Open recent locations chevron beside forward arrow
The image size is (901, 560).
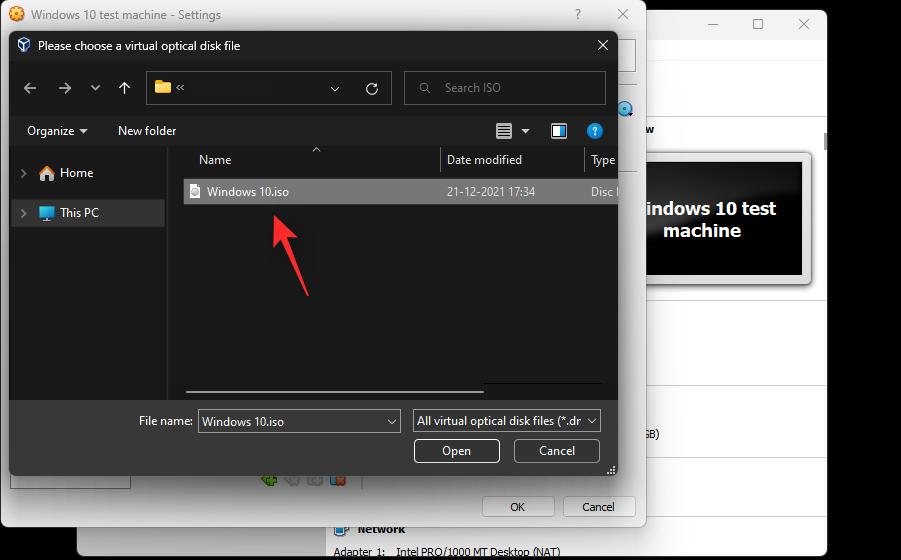pos(95,88)
